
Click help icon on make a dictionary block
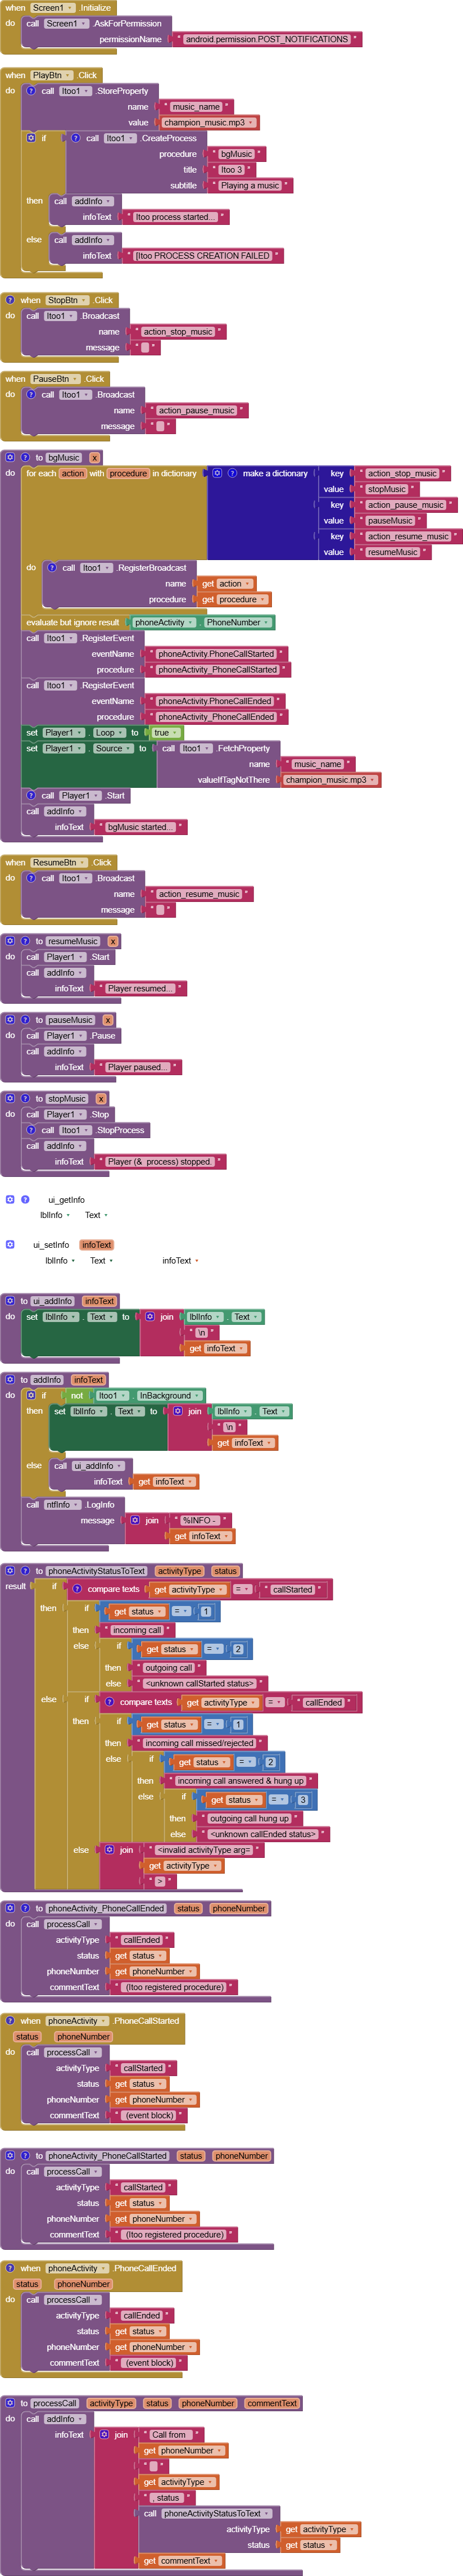click(x=232, y=473)
